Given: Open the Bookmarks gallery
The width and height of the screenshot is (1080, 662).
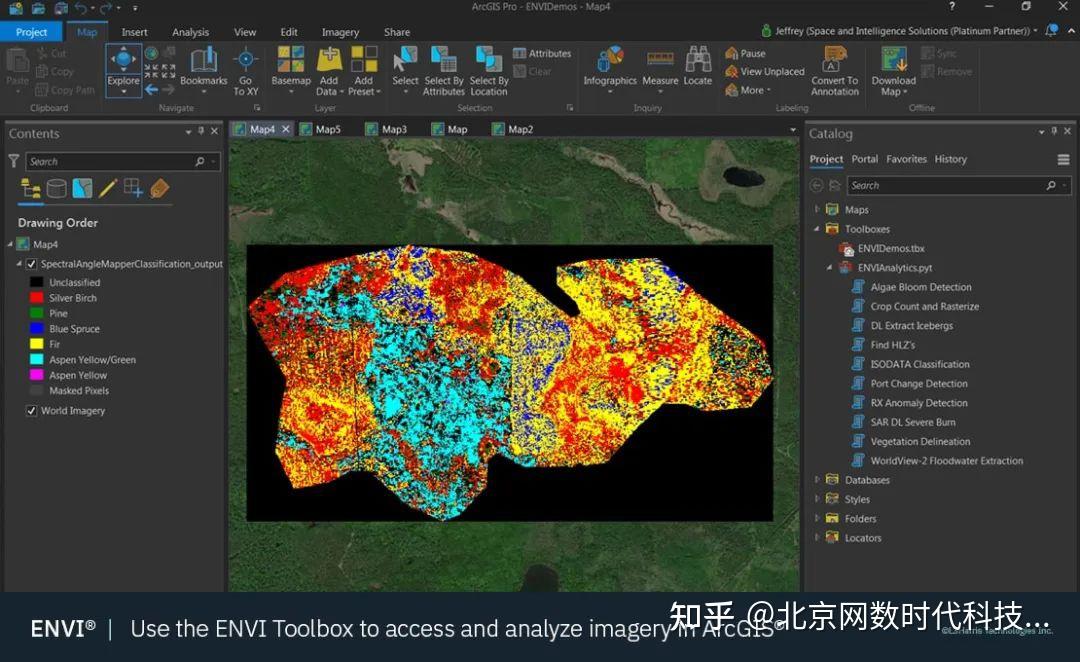Looking at the screenshot, I should coord(203,68).
